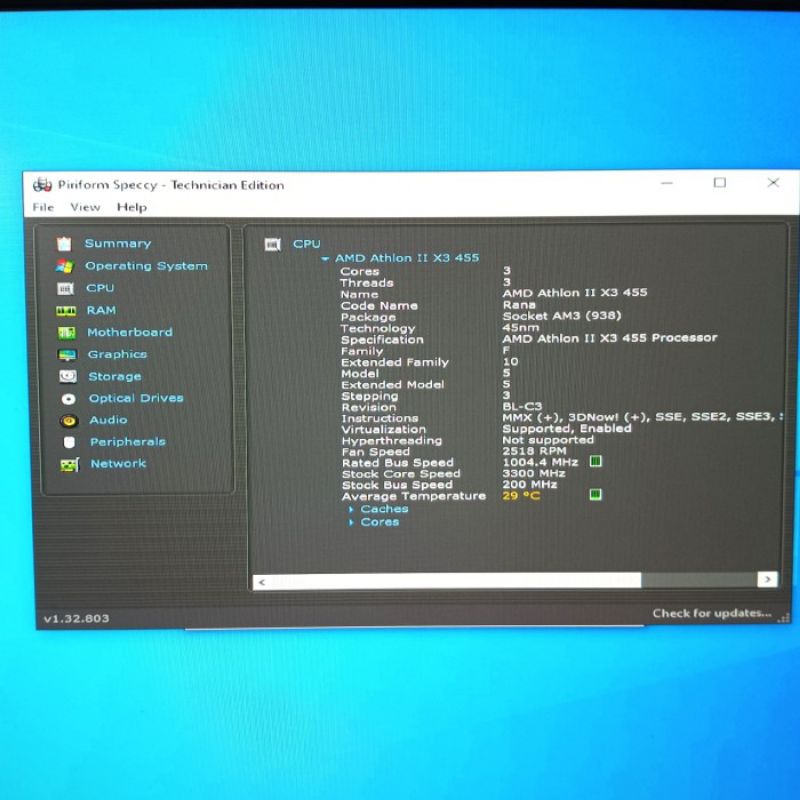Image resolution: width=800 pixels, height=800 pixels.
Task: Open the Help menu
Action: point(131,207)
